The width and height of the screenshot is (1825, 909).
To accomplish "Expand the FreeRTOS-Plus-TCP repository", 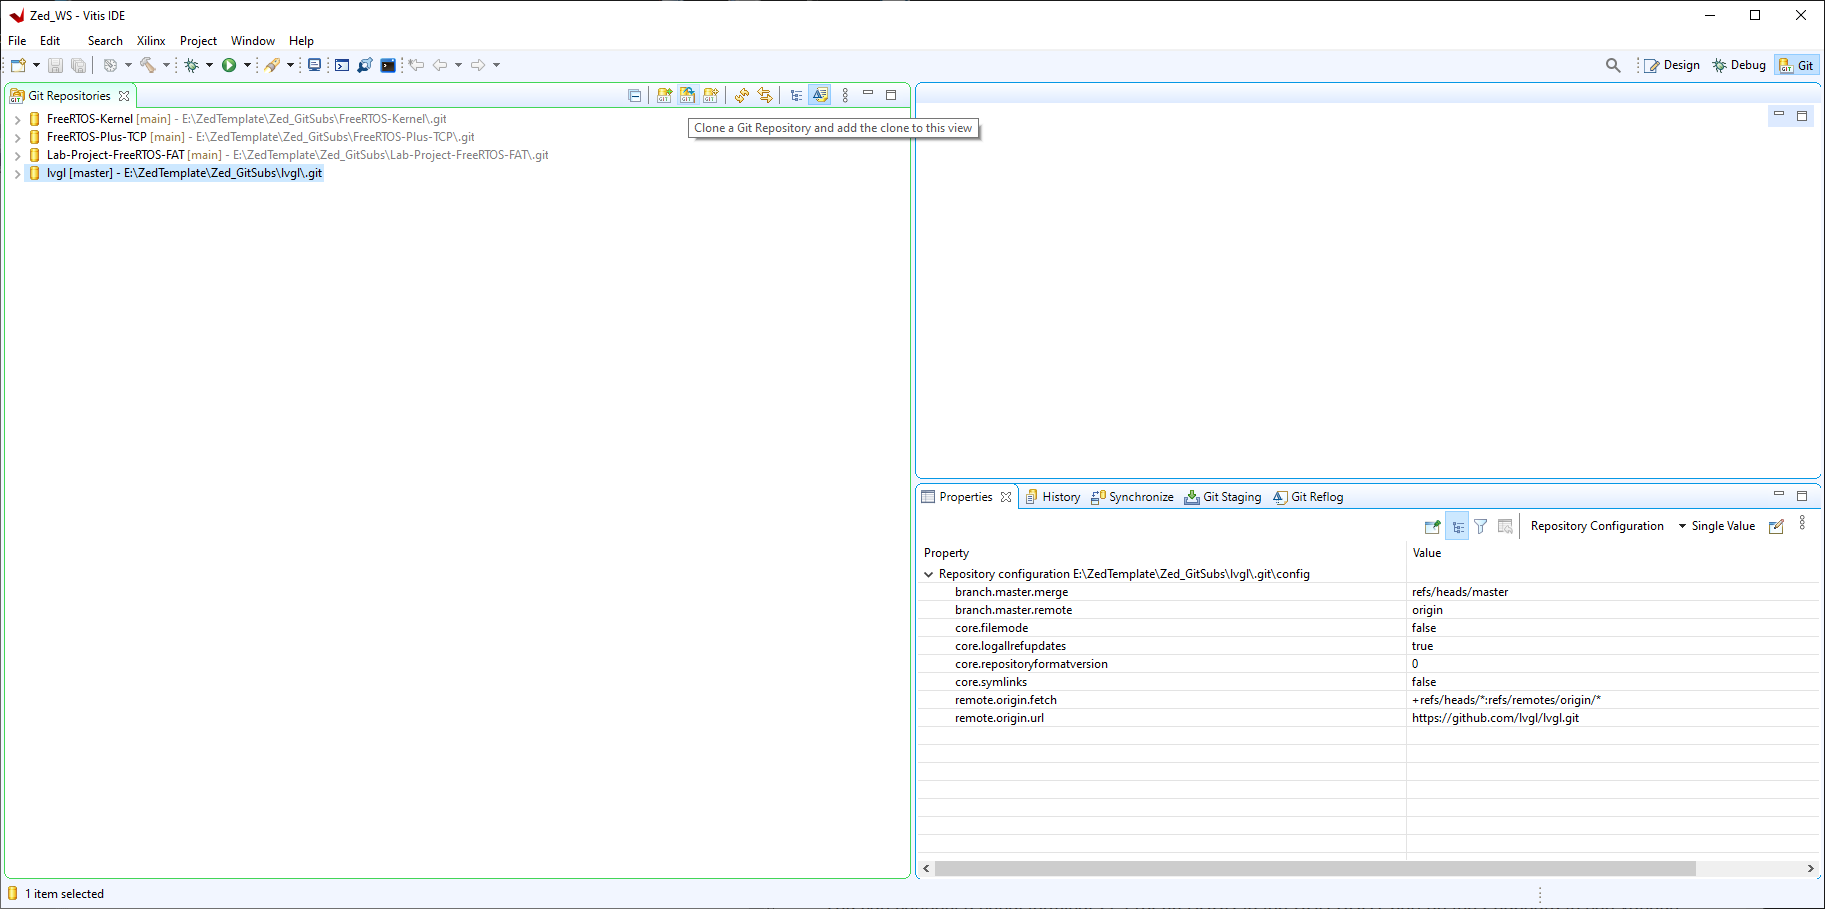I will pyautogui.click(x=17, y=137).
